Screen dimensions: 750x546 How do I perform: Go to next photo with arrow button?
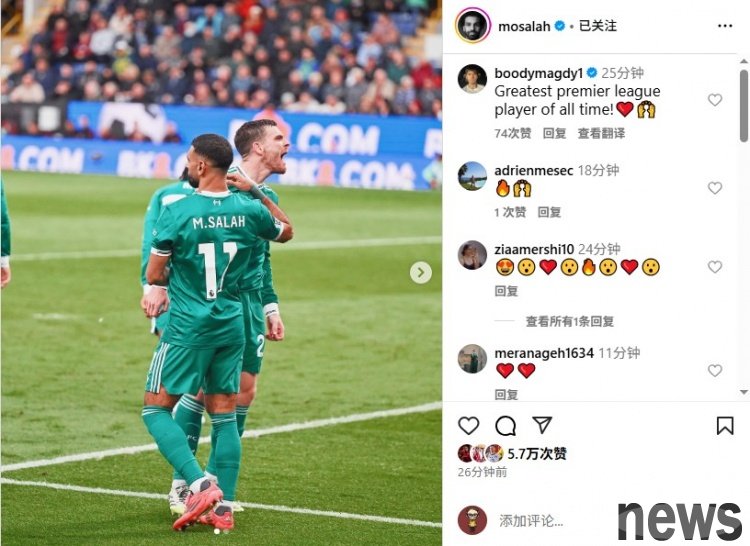coord(421,273)
